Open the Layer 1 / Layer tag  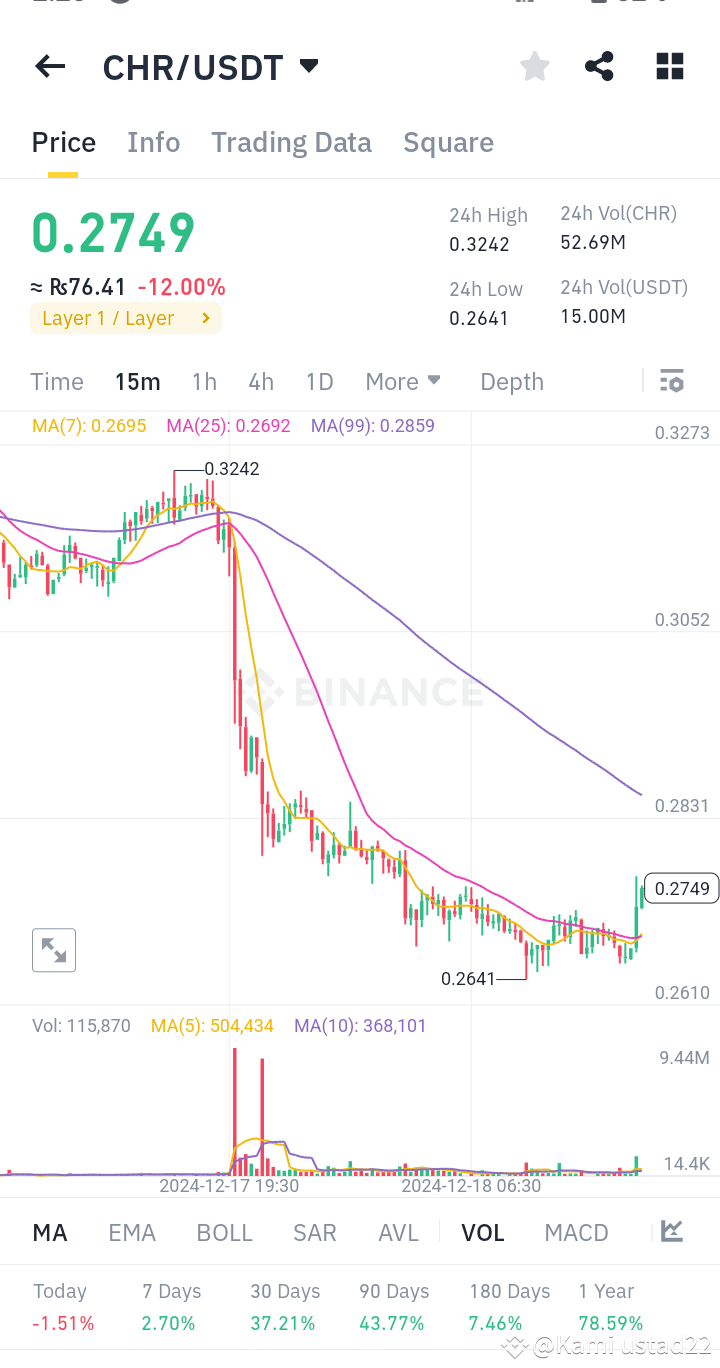click(x=125, y=318)
